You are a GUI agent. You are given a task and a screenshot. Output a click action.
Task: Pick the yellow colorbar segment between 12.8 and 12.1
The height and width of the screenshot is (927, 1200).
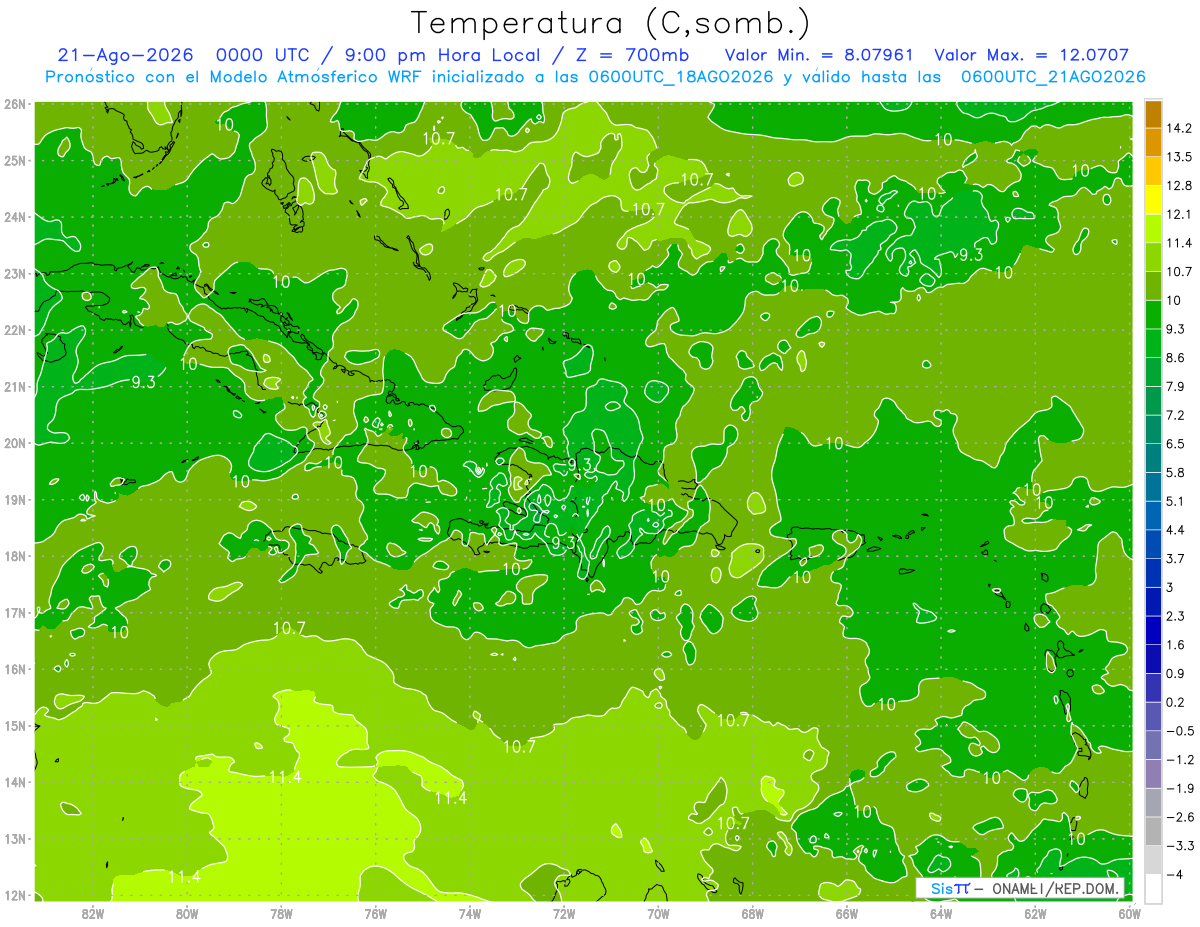[1153, 200]
